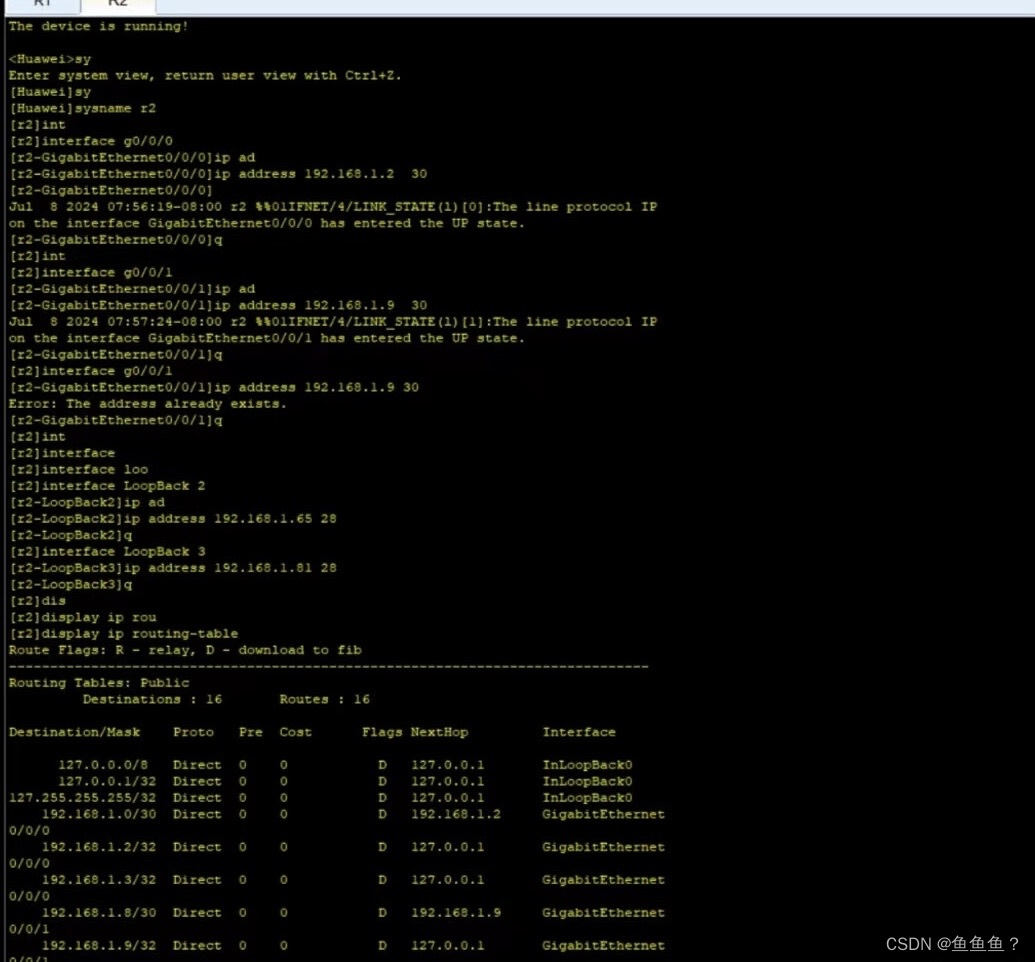Click the '[r2-GigabitEthernet0/0/0]q' line
Image resolution: width=1035 pixels, height=962 pixels.
[x=116, y=240]
